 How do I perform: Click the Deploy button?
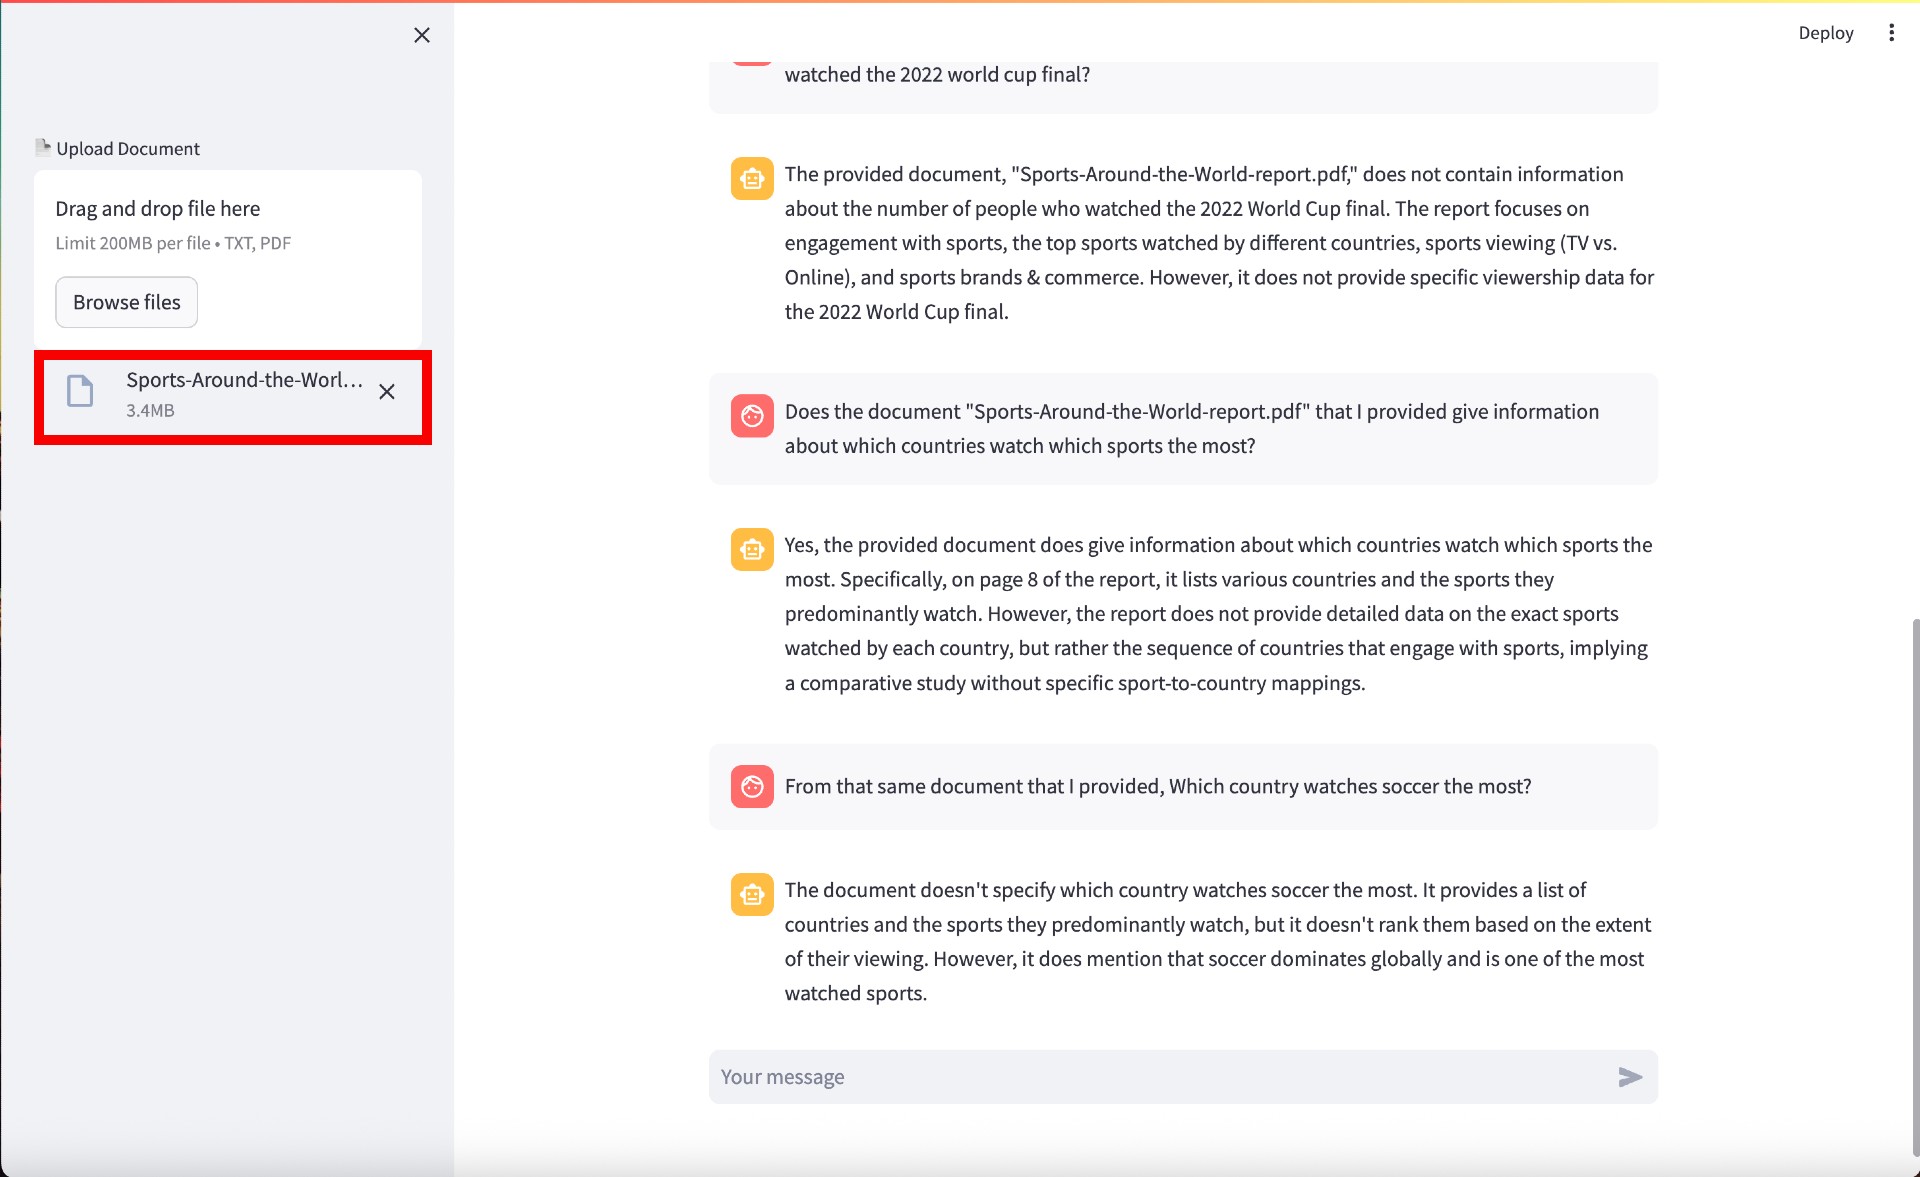tap(1825, 33)
